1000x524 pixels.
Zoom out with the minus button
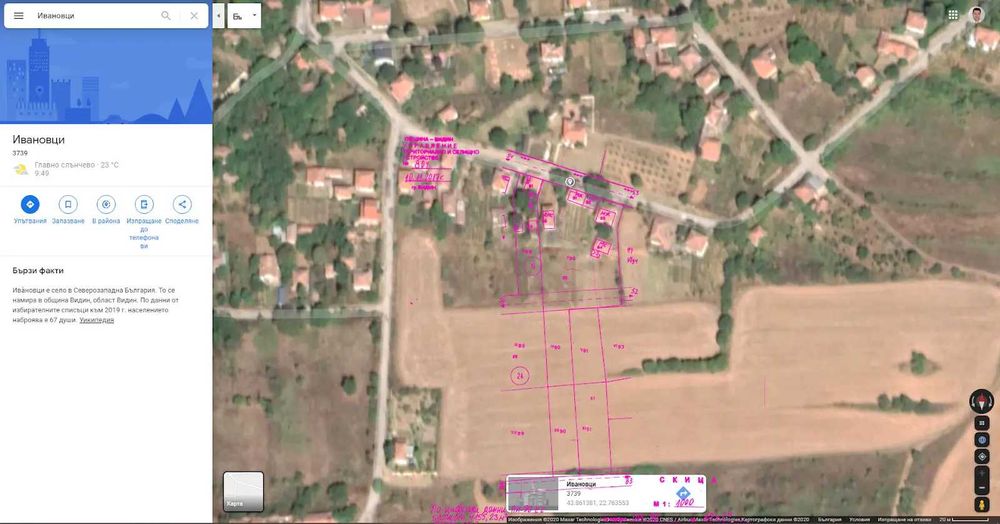[x=982, y=488]
